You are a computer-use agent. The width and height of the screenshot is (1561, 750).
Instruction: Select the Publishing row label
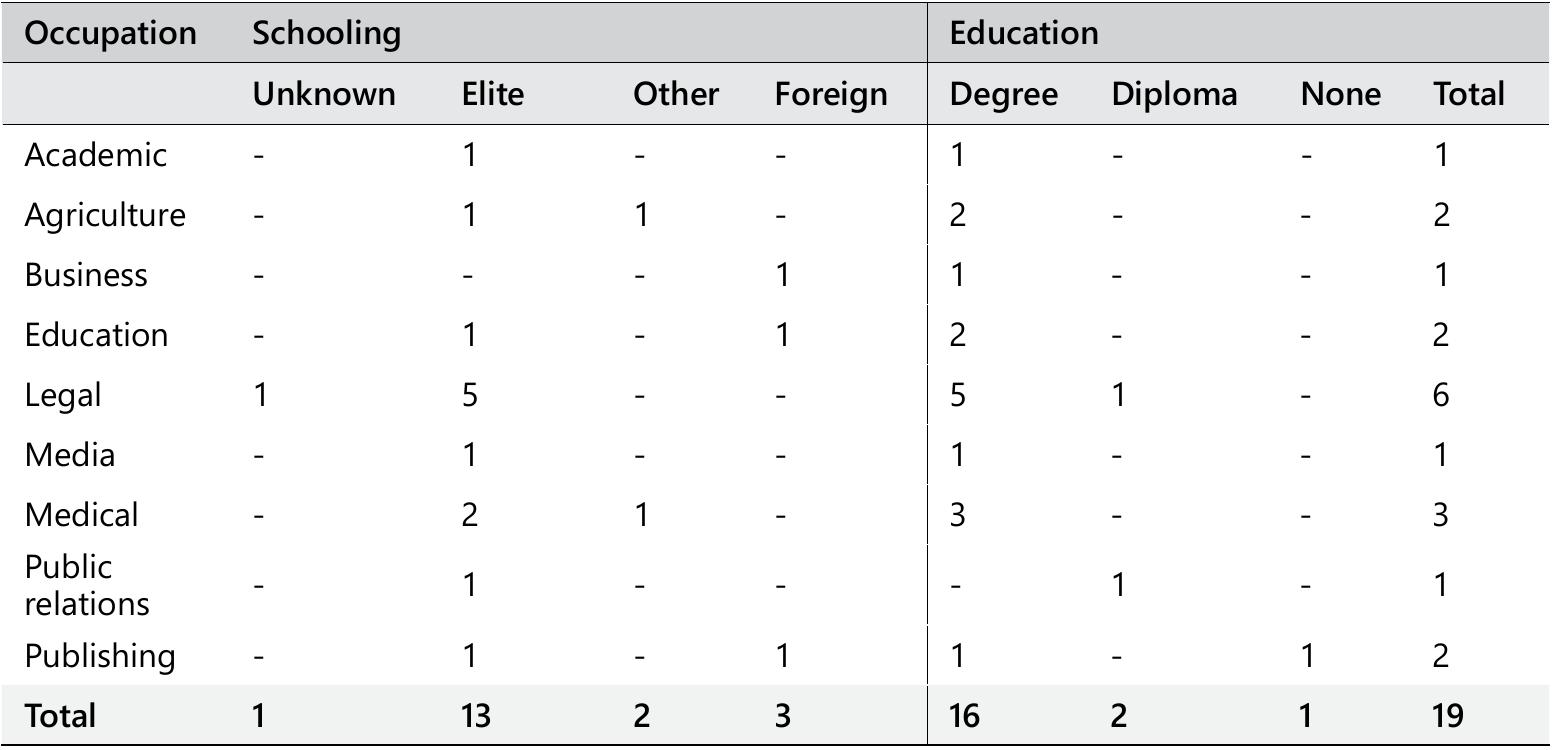click(100, 656)
